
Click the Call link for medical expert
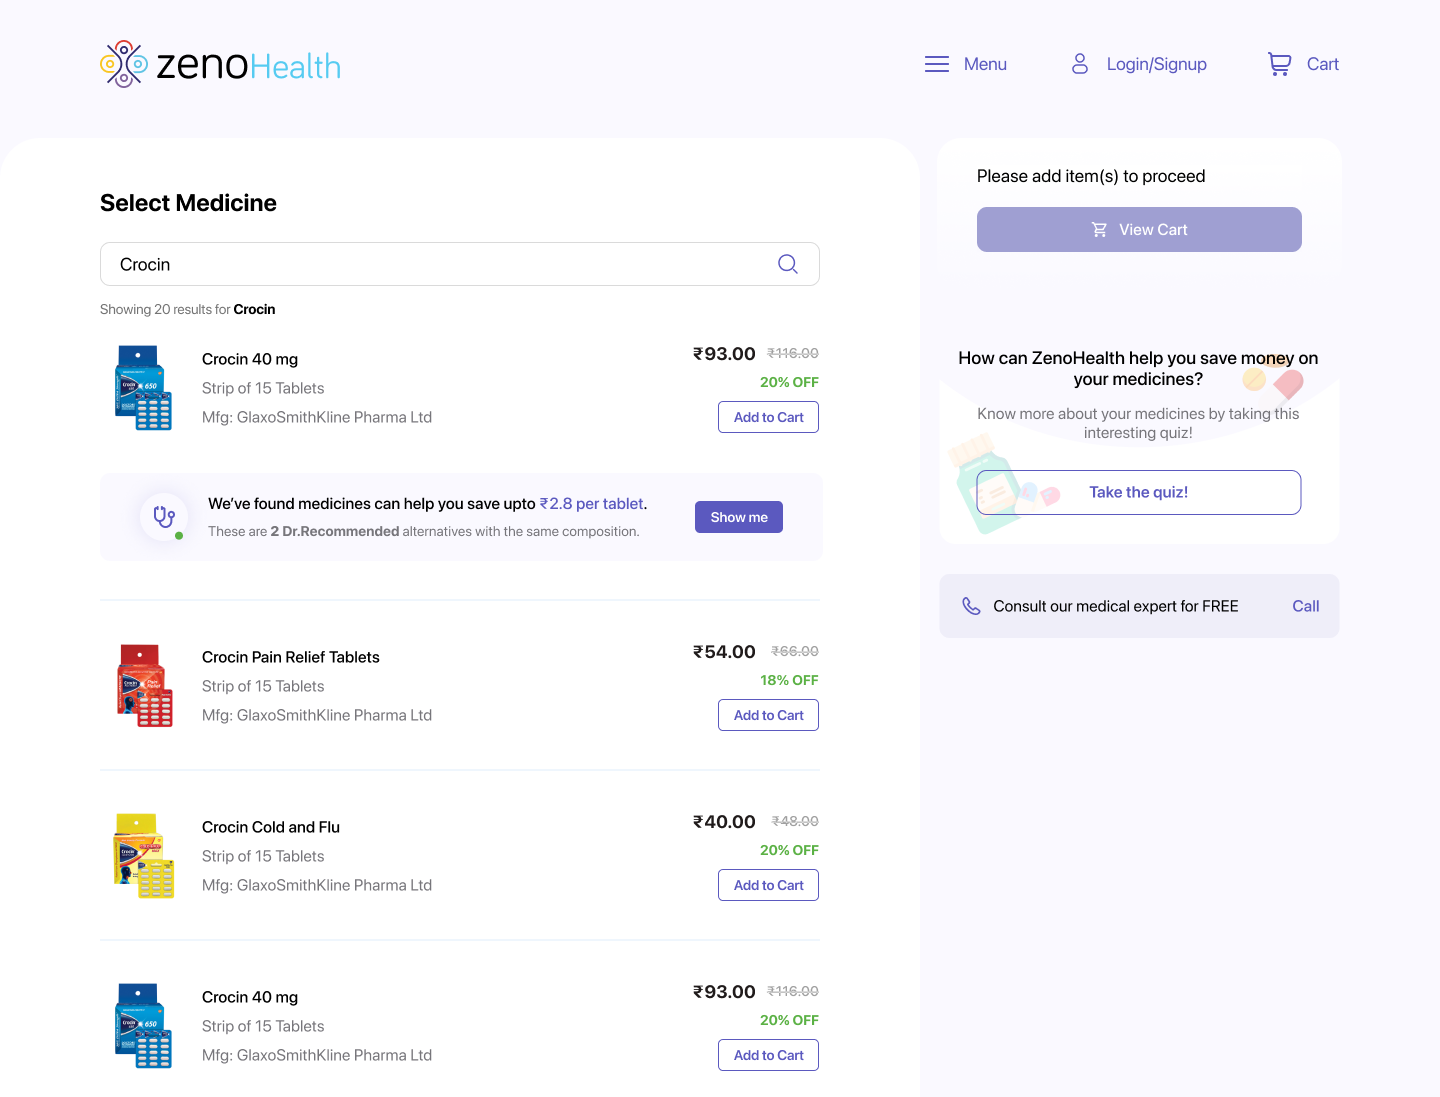1306,606
